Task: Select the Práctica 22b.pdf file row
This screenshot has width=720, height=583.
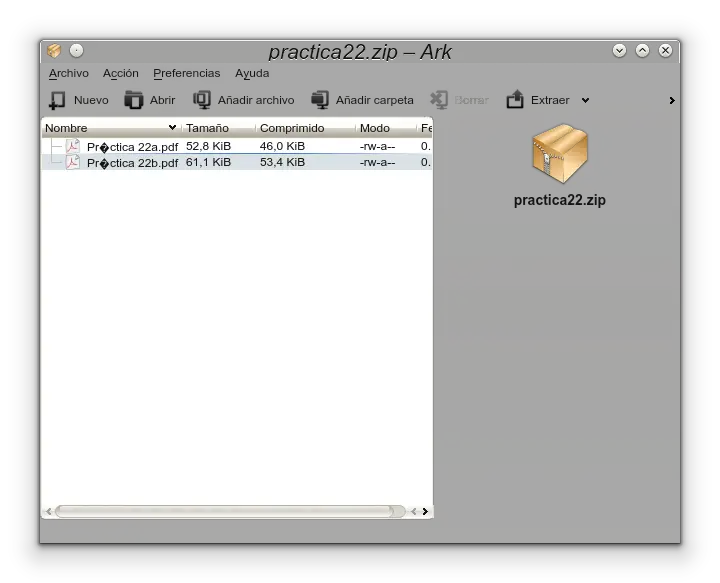Action: [237, 163]
